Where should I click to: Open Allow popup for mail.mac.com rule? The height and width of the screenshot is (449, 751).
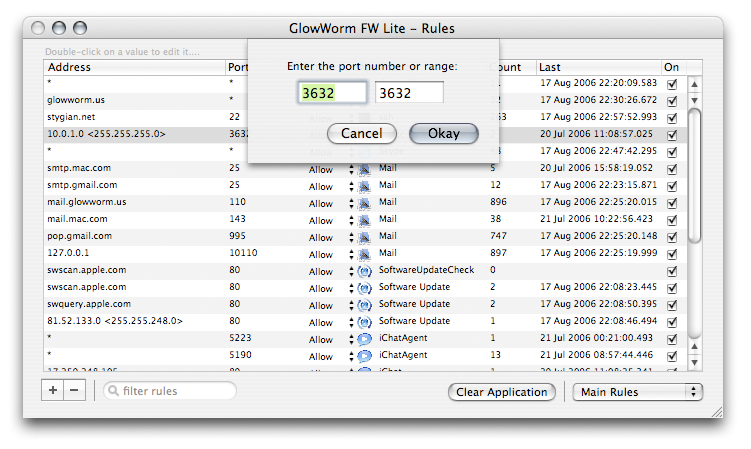point(331,220)
